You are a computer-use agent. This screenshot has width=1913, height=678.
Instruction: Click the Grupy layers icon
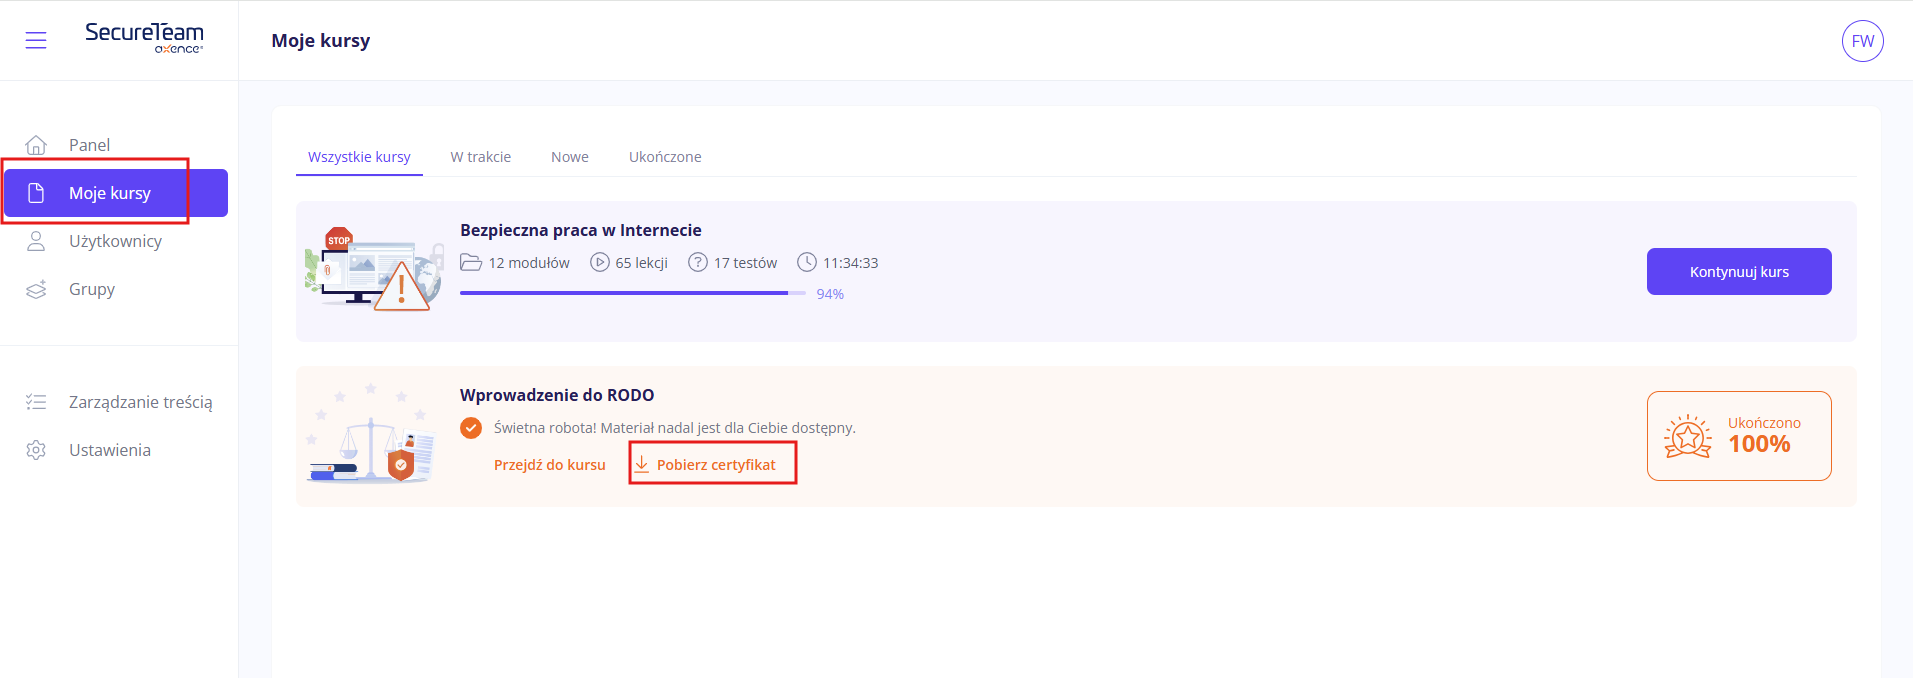click(x=36, y=289)
